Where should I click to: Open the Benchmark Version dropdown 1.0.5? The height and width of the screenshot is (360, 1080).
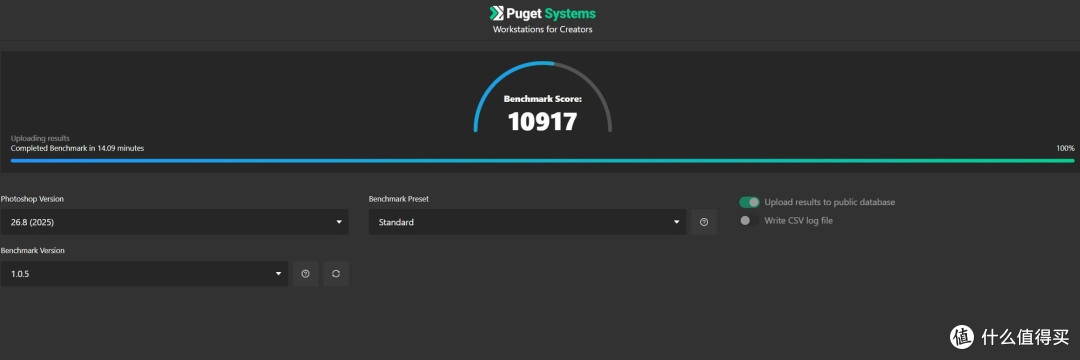pos(144,274)
